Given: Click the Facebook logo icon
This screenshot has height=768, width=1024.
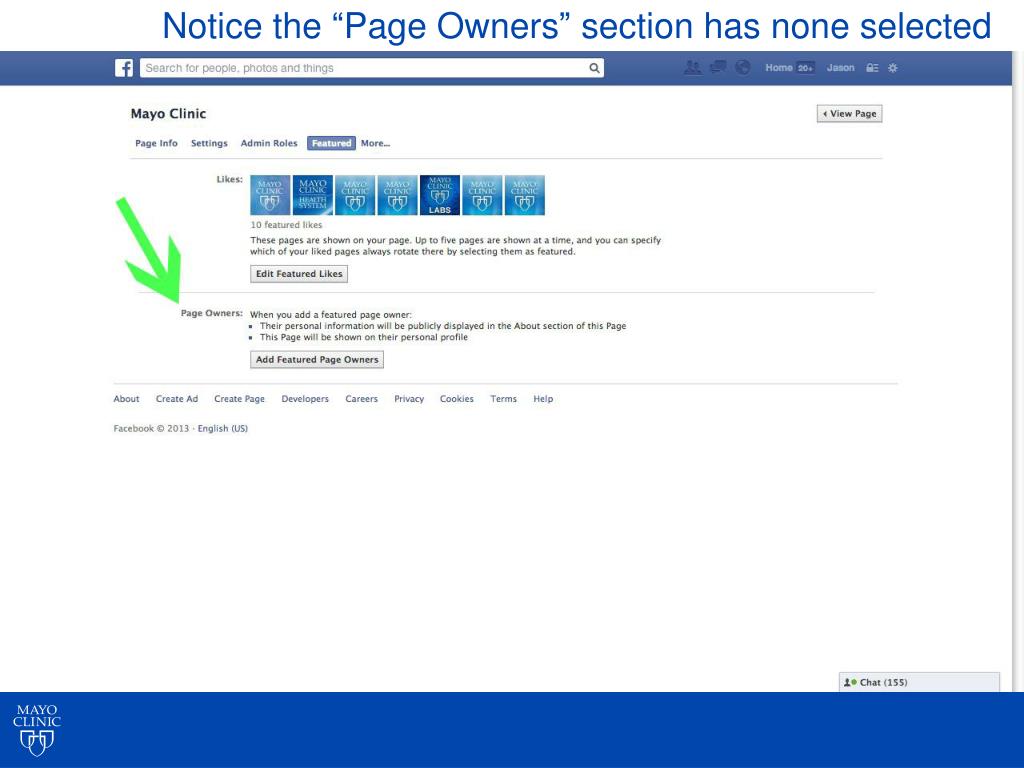Looking at the screenshot, I should pos(124,68).
